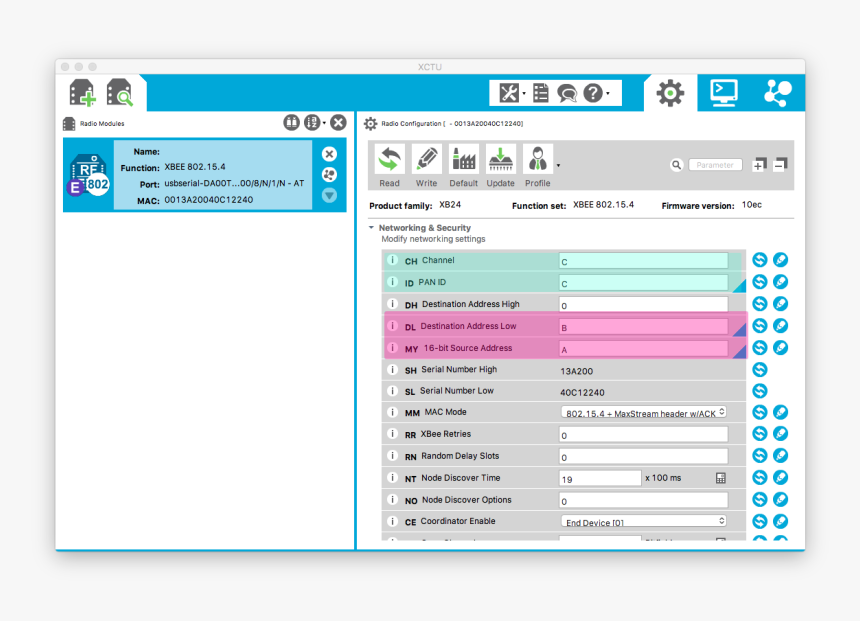Remove the XBEE 802.15.4 module from list
The image size is (860, 621).
tap(329, 154)
